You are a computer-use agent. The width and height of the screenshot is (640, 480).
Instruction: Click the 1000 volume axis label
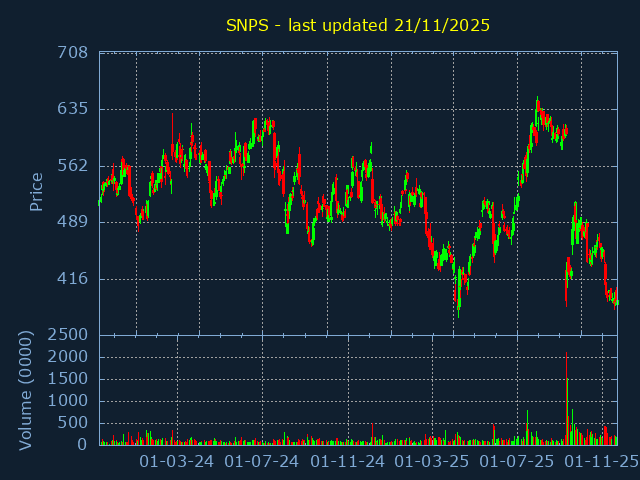coord(68,401)
